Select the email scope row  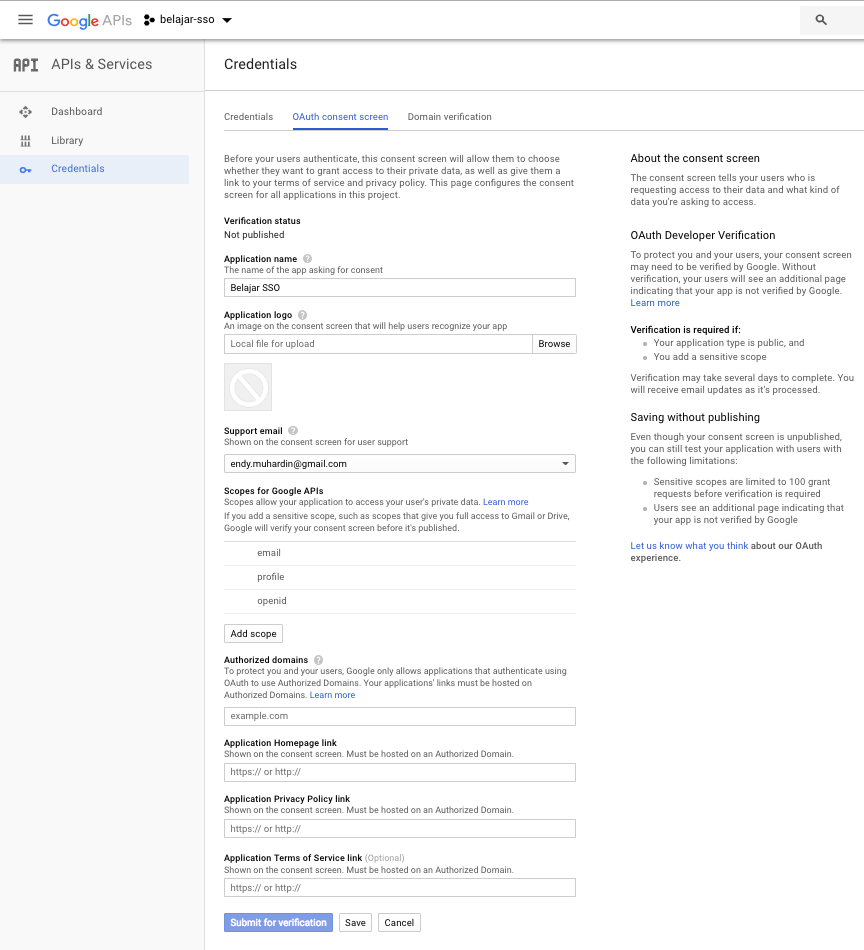pyautogui.click(x=400, y=553)
